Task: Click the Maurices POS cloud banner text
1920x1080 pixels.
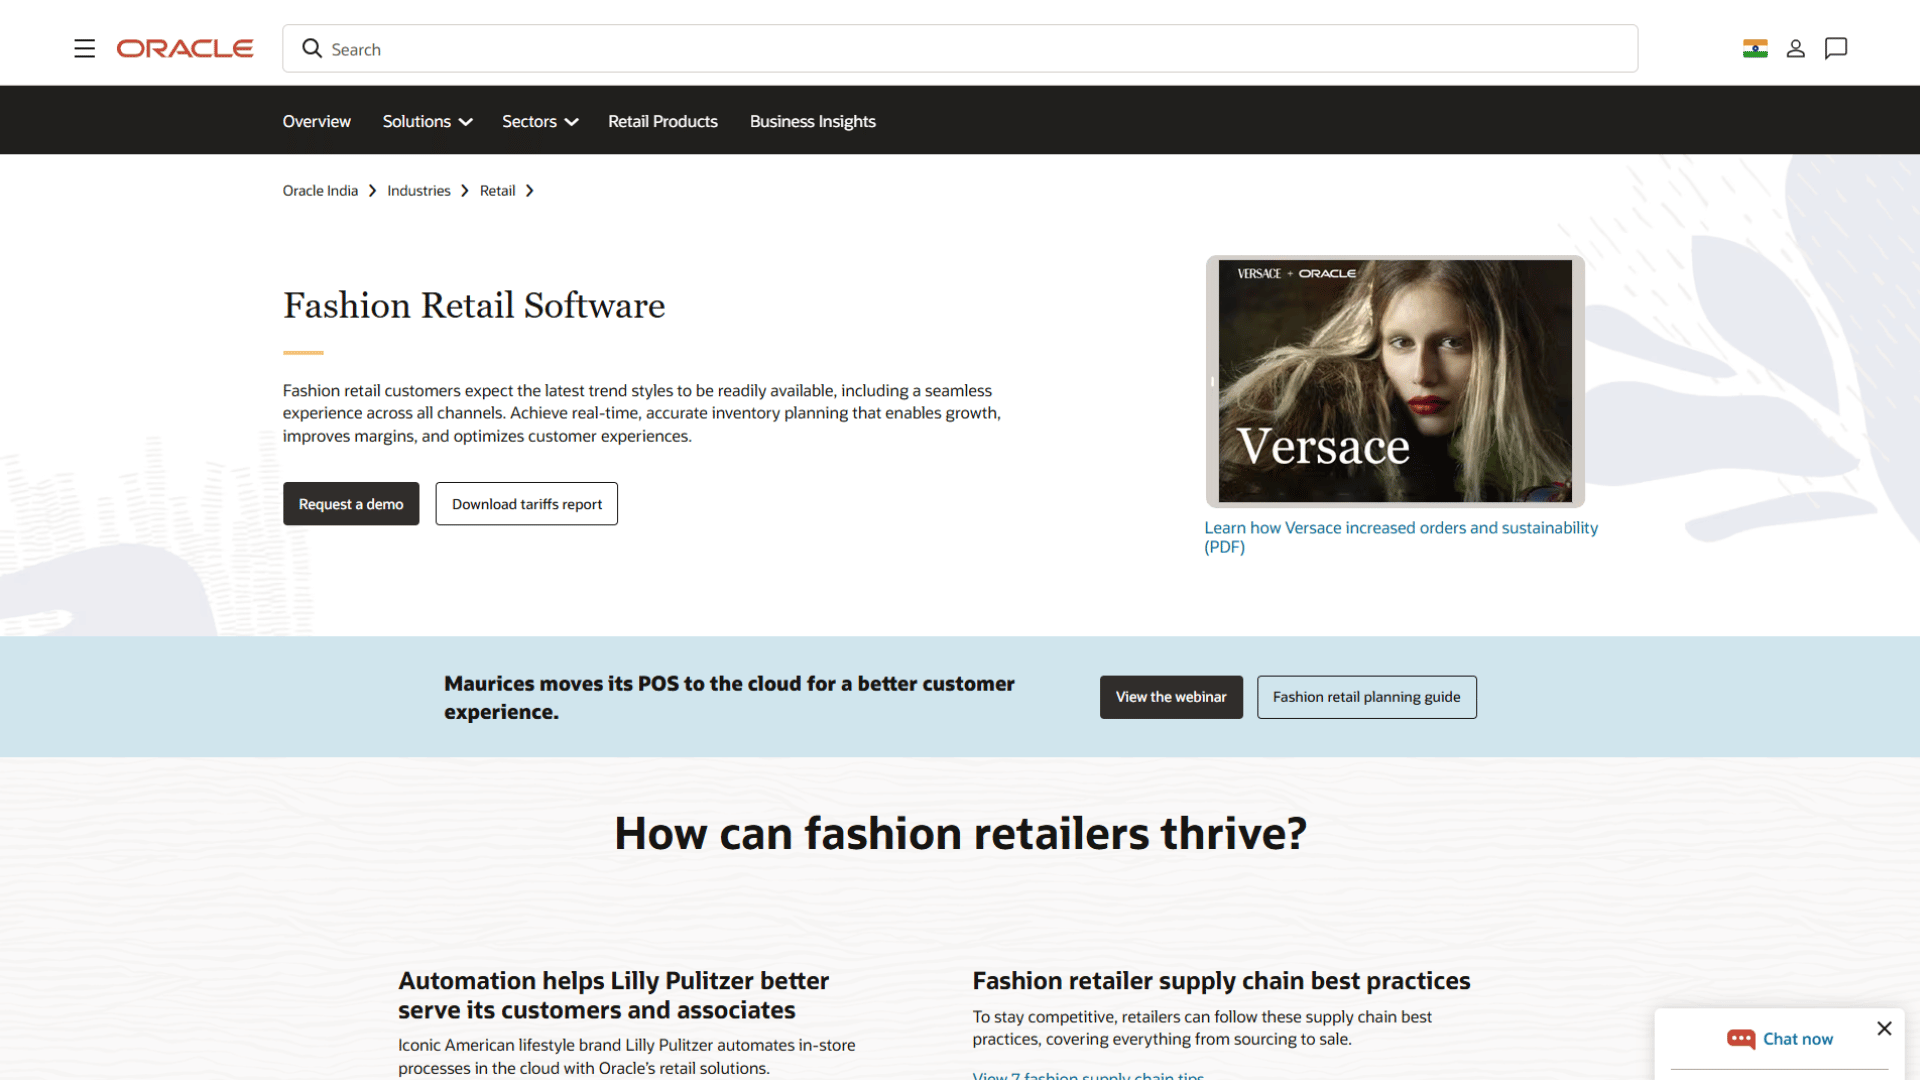Action: point(729,697)
